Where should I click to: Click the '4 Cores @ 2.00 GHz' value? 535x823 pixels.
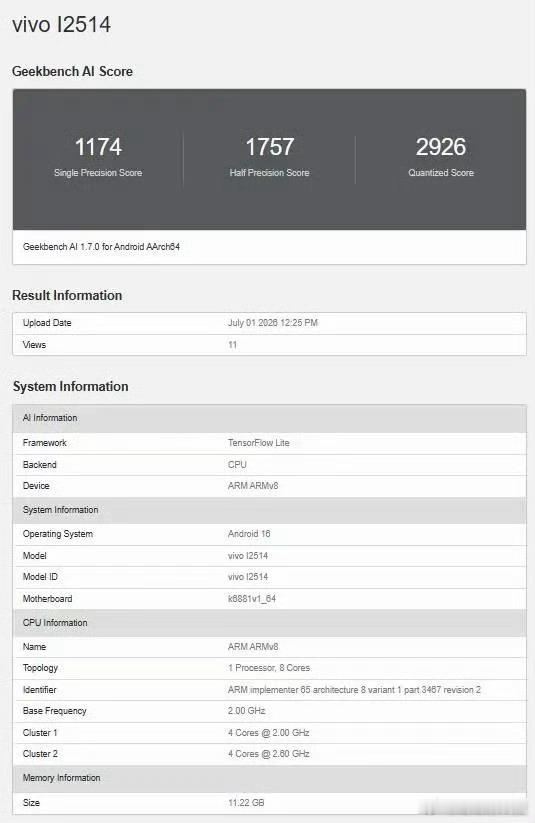pyautogui.click(x=269, y=733)
